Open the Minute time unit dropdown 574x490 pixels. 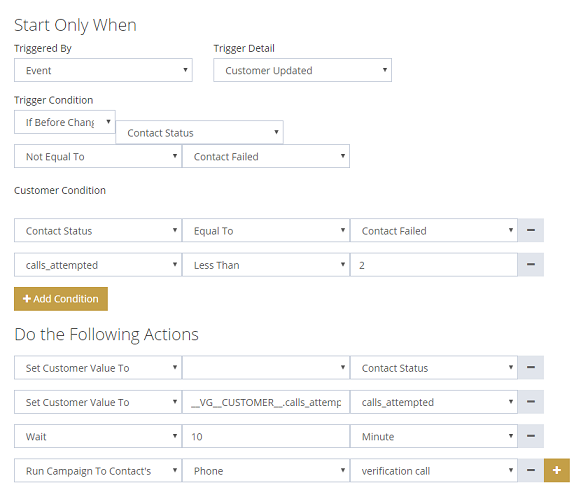[434, 436]
